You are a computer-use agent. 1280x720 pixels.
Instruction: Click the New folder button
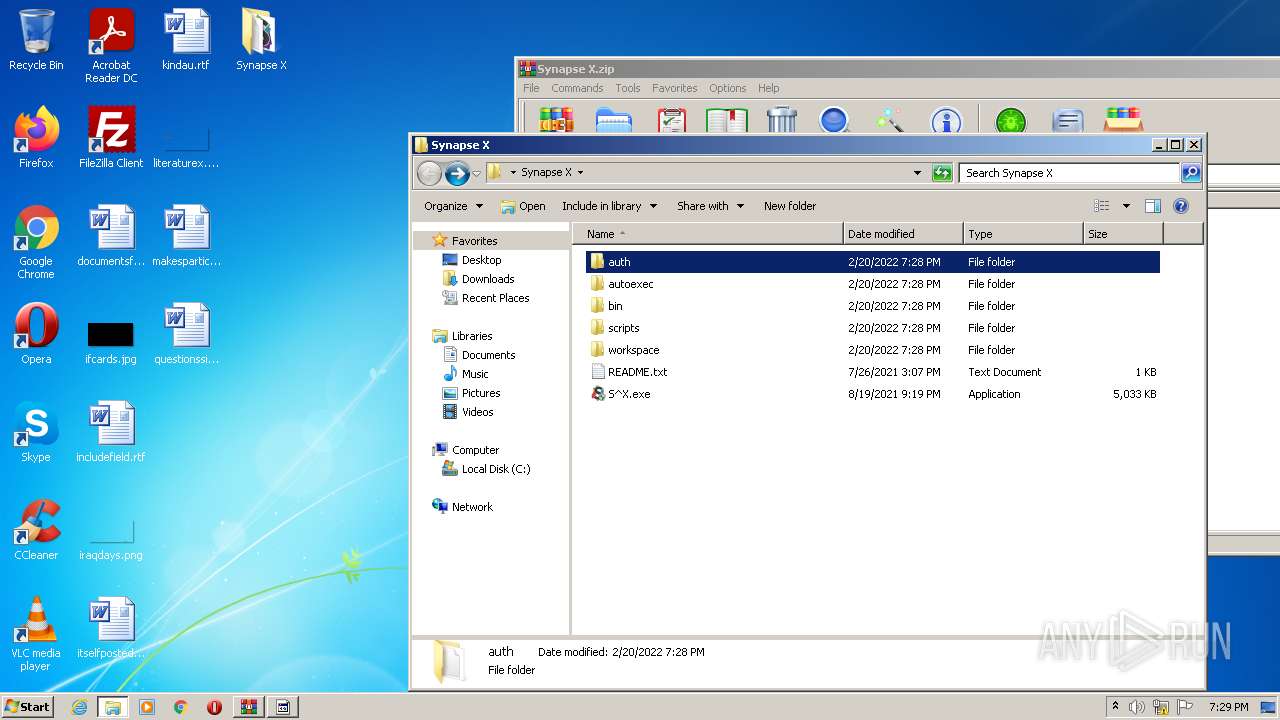point(790,206)
